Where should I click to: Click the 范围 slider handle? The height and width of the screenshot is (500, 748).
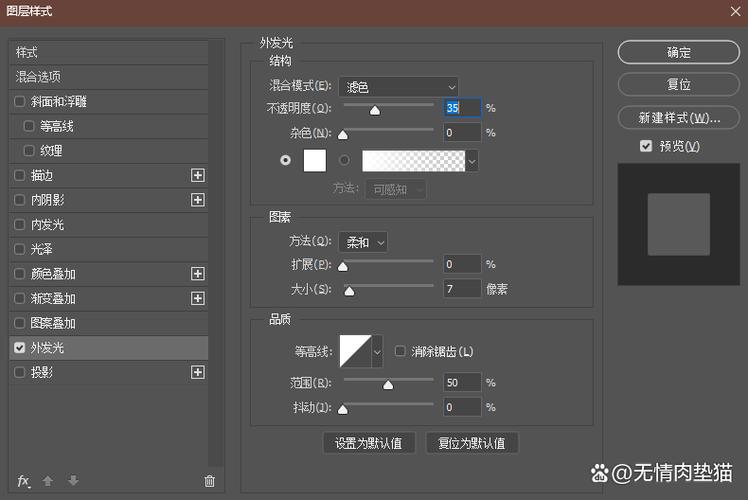point(388,385)
